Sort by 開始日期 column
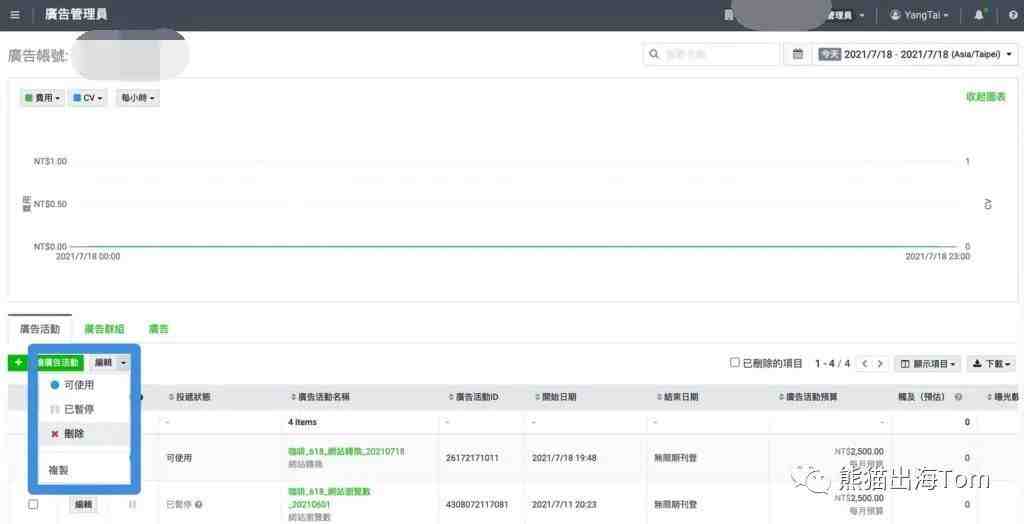The width and height of the screenshot is (1024, 524). [554, 397]
